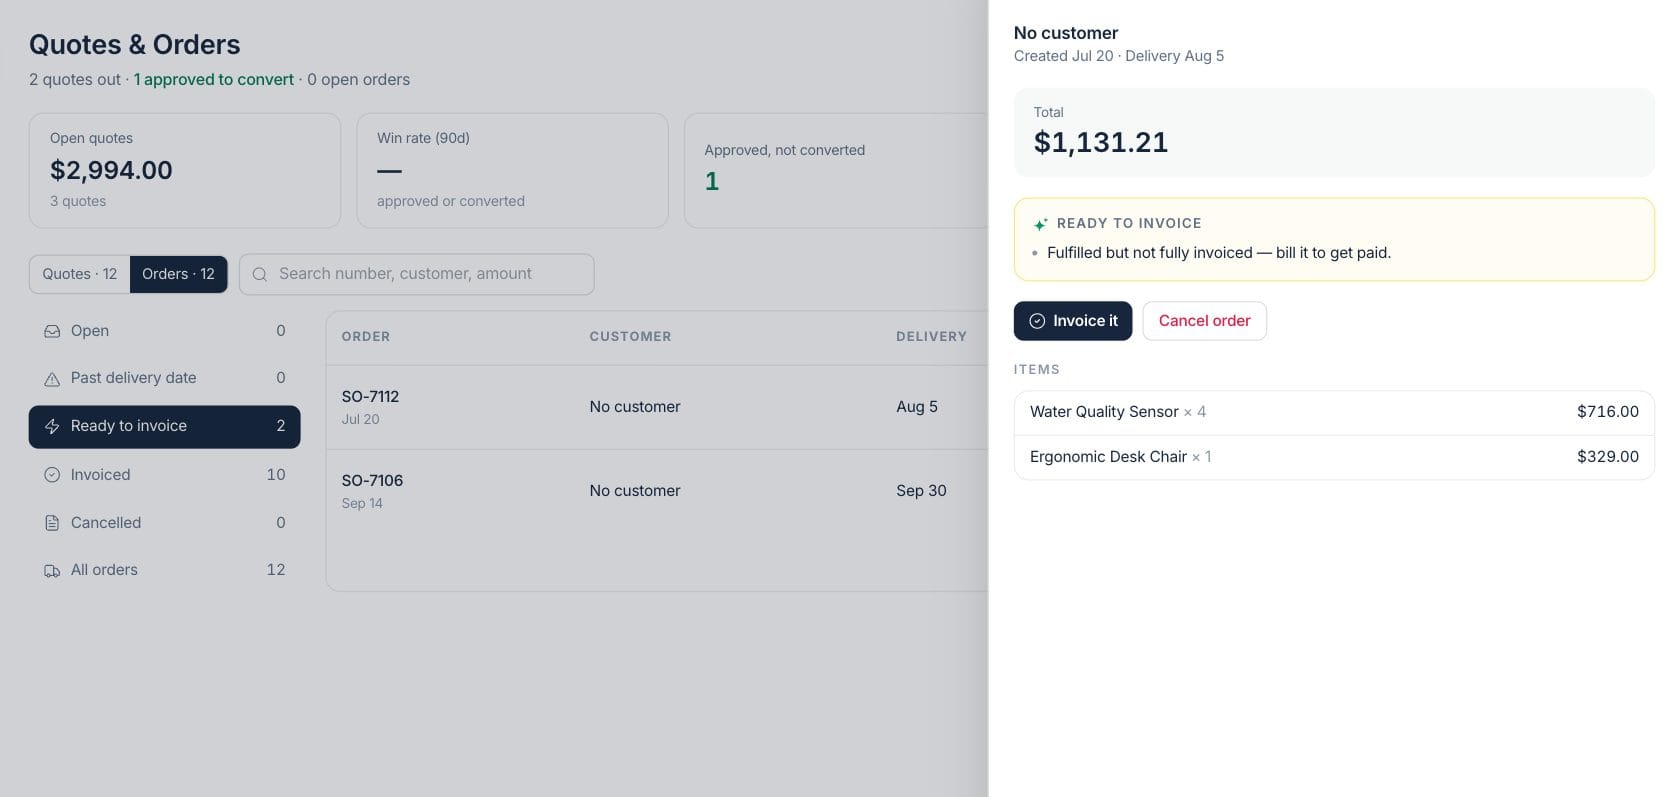Click the $716.00 item price
1680x797 pixels.
click(x=1608, y=412)
